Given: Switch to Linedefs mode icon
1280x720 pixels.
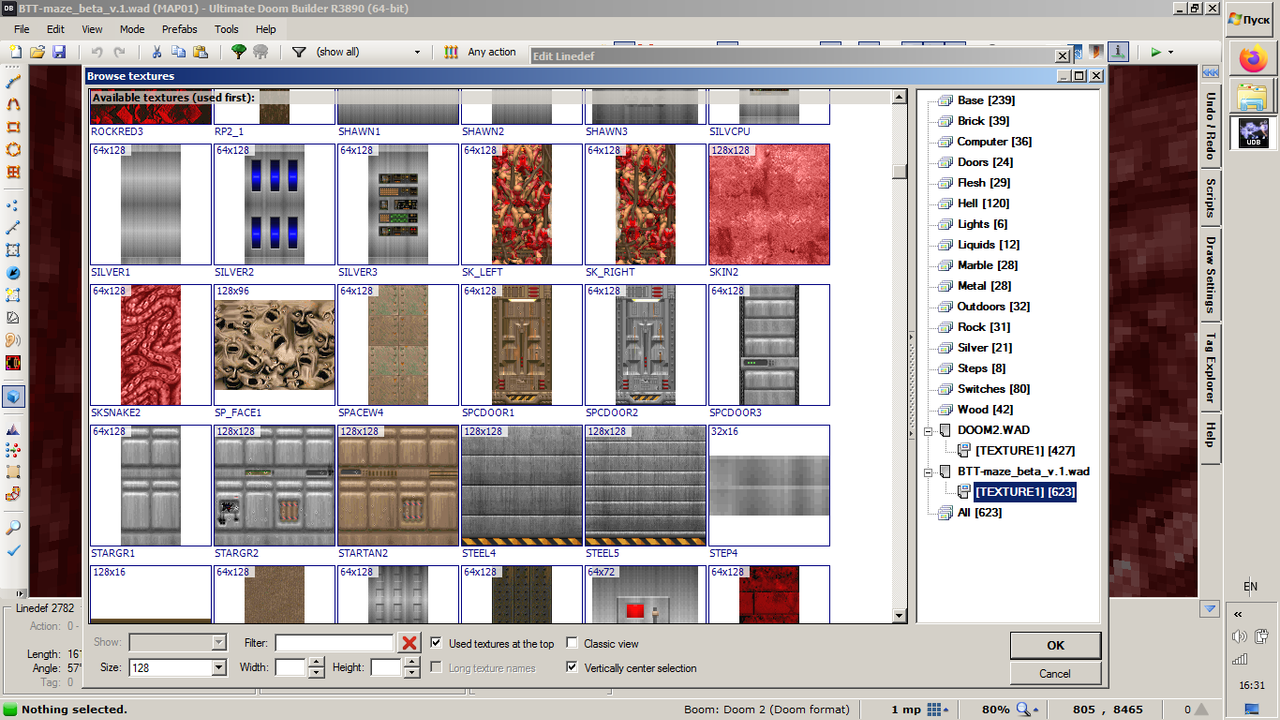Looking at the screenshot, I should [x=14, y=227].
